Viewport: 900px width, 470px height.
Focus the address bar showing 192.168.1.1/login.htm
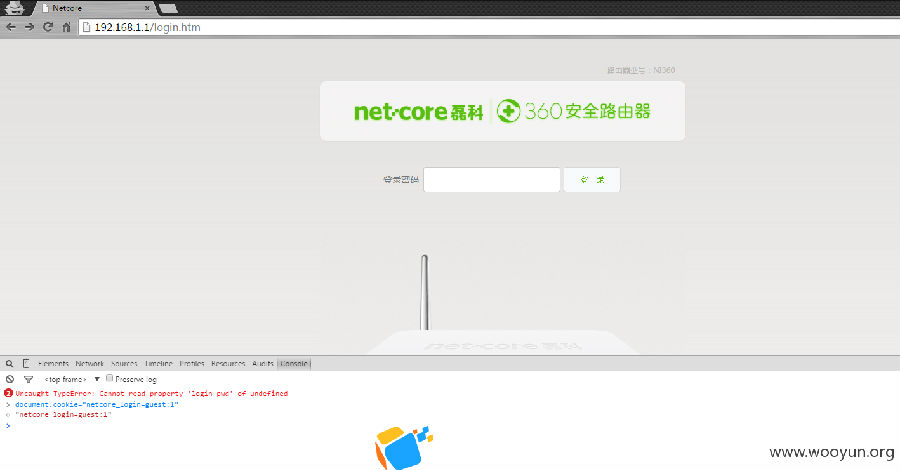(x=488, y=27)
